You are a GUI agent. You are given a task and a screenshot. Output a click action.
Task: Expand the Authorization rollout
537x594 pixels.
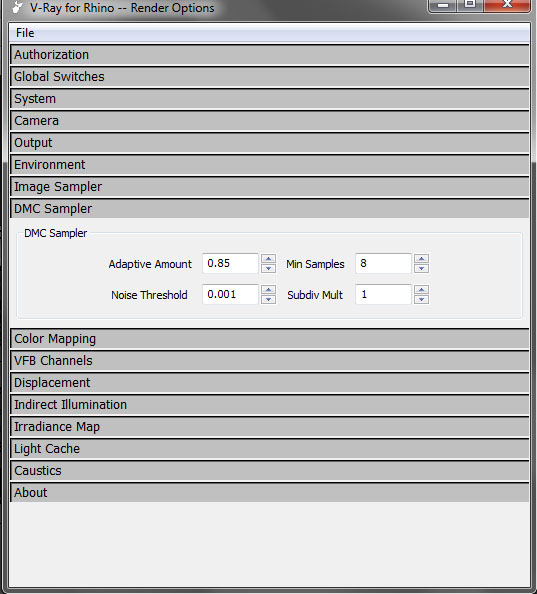pos(270,55)
